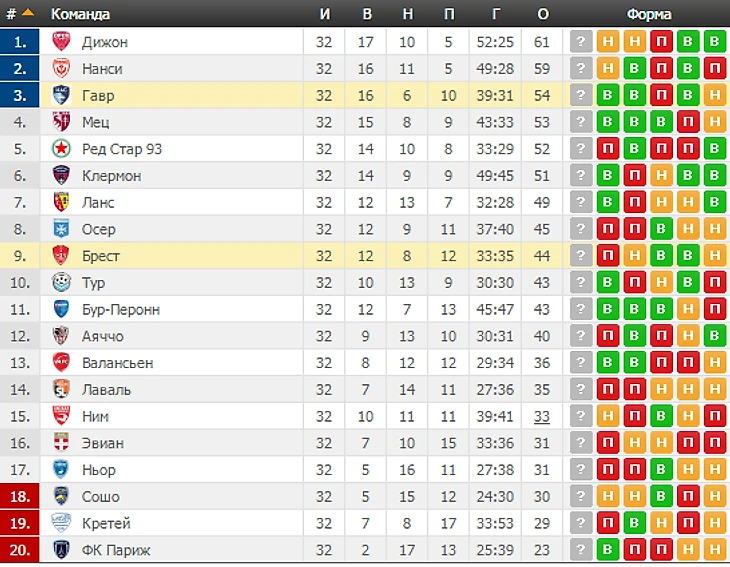
Task: Click the Red Star 93 crest
Action: click(61, 149)
